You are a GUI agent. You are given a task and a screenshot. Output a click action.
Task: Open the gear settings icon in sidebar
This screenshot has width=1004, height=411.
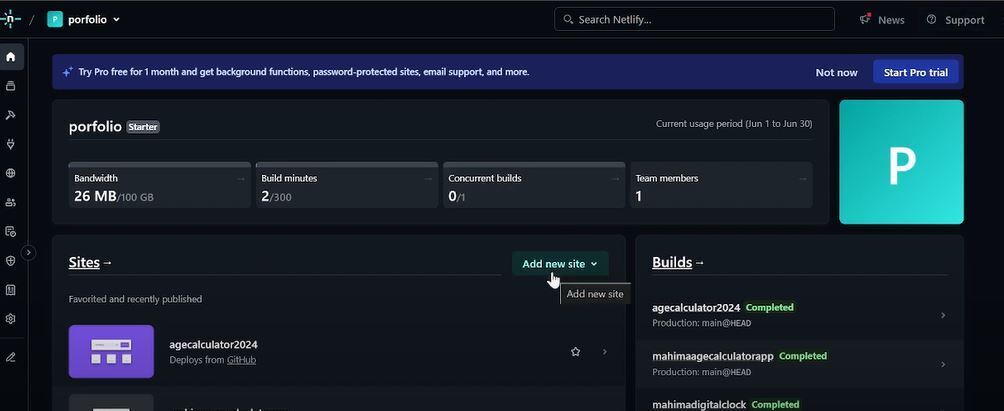11,319
